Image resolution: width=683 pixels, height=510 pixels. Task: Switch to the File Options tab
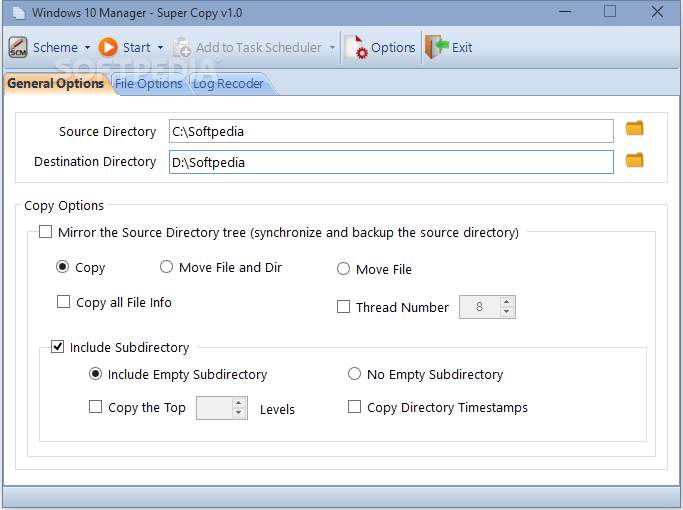tap(149, 84)
